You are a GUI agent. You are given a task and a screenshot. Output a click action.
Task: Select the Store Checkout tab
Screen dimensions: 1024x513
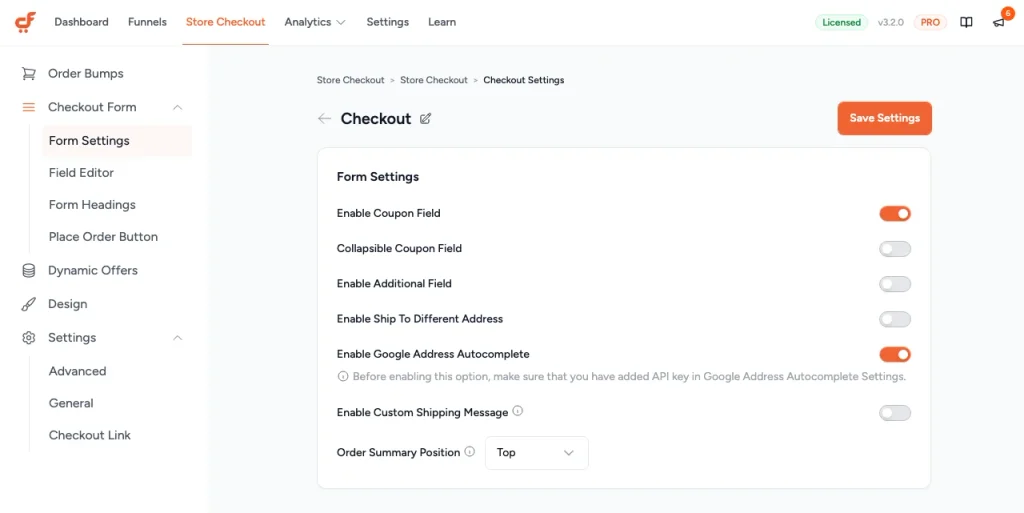225,22
